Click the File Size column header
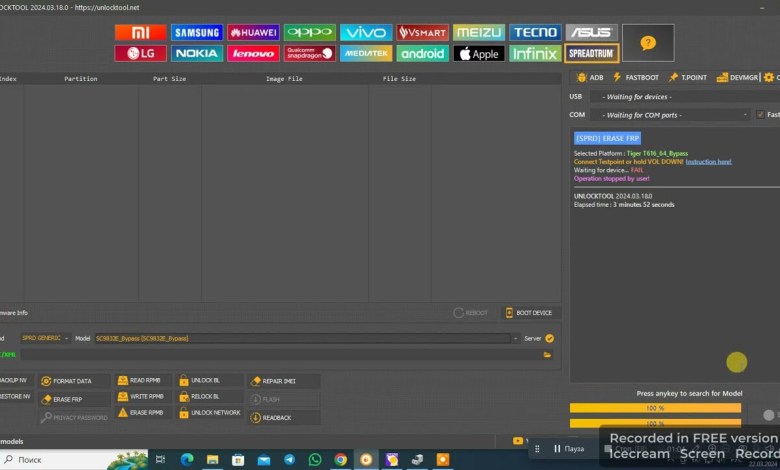This screenshot has height=470, width=780. pos(399,79)
